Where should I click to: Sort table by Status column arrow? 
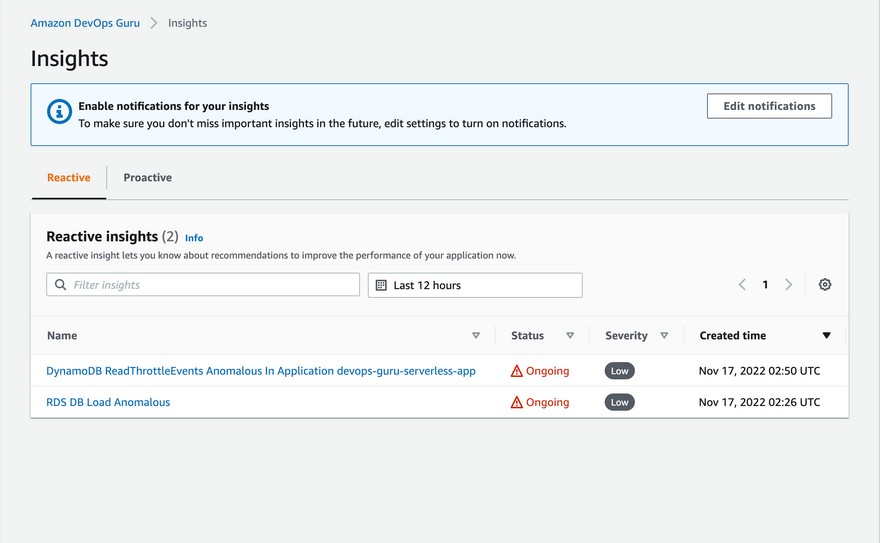[x=570, y=336]
